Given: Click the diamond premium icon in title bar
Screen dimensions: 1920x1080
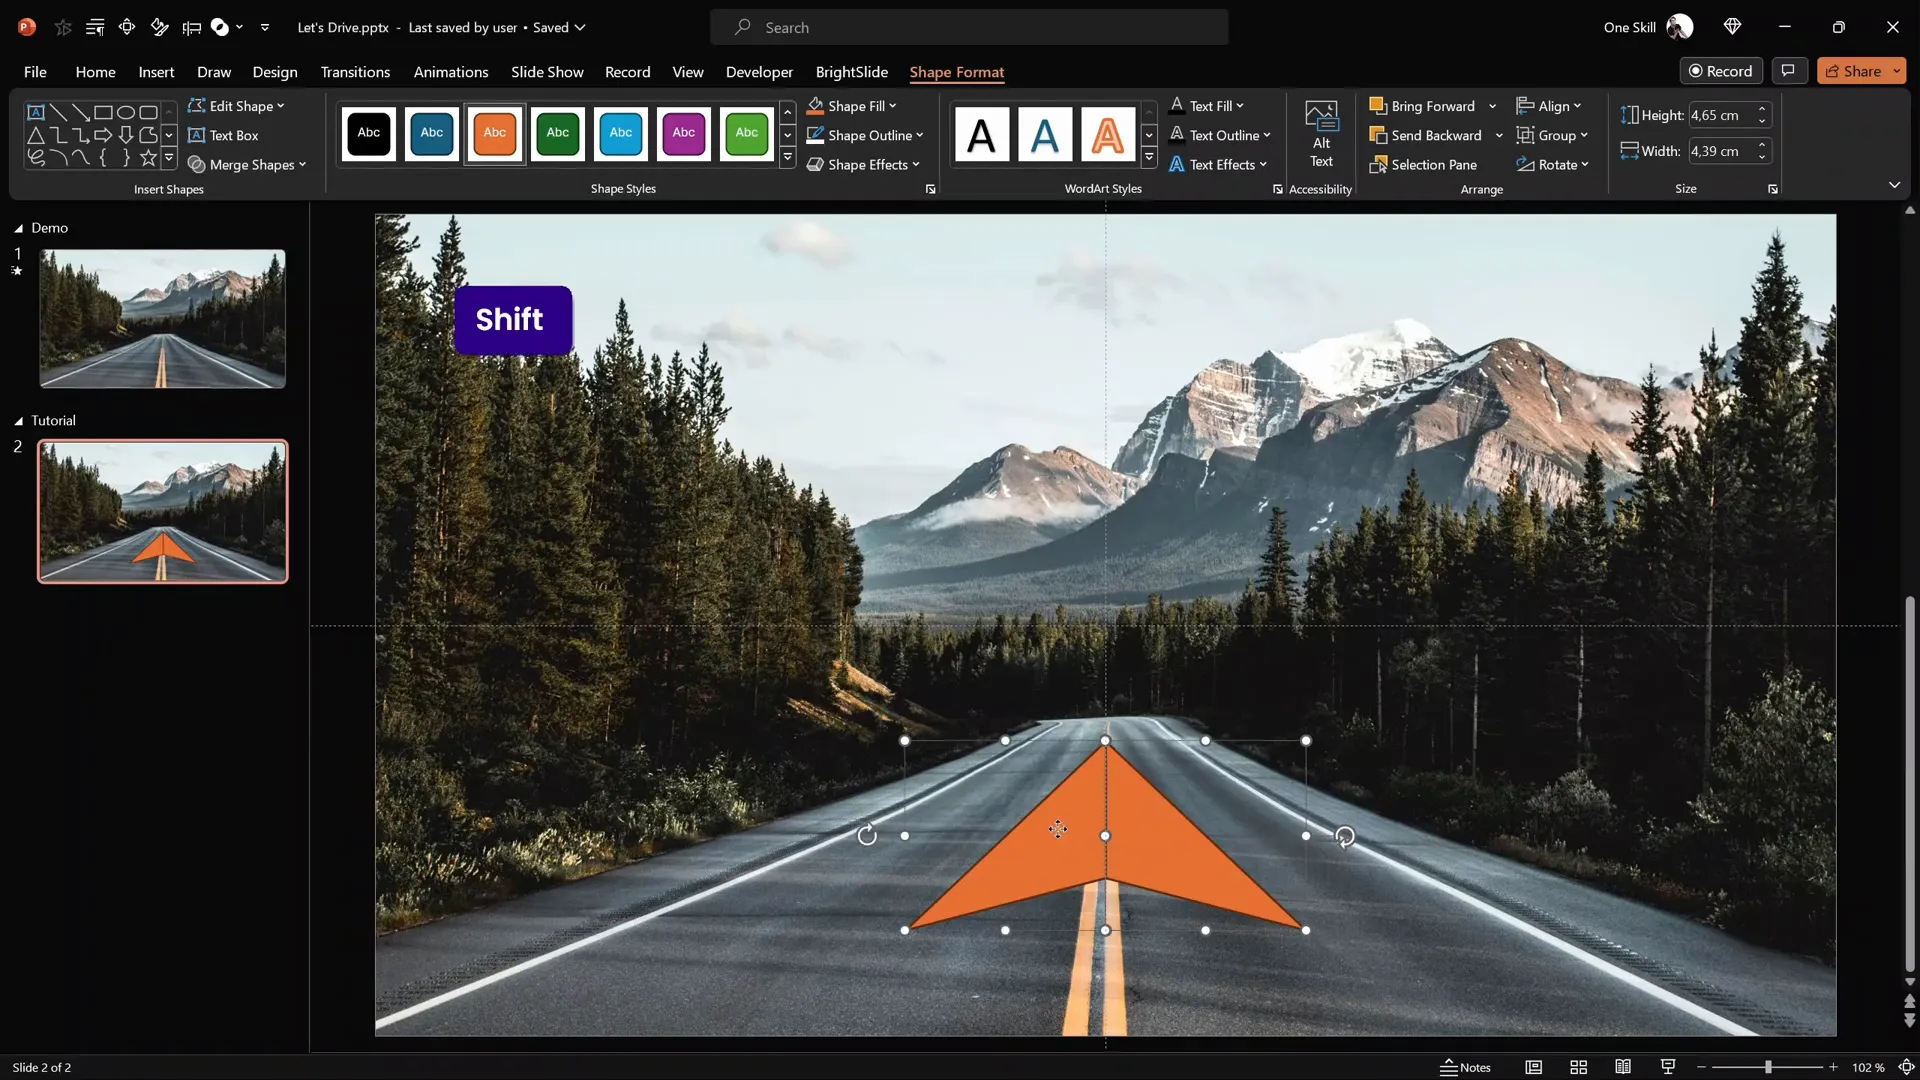Looking at the screenshot, I should tap(1732, 27).
